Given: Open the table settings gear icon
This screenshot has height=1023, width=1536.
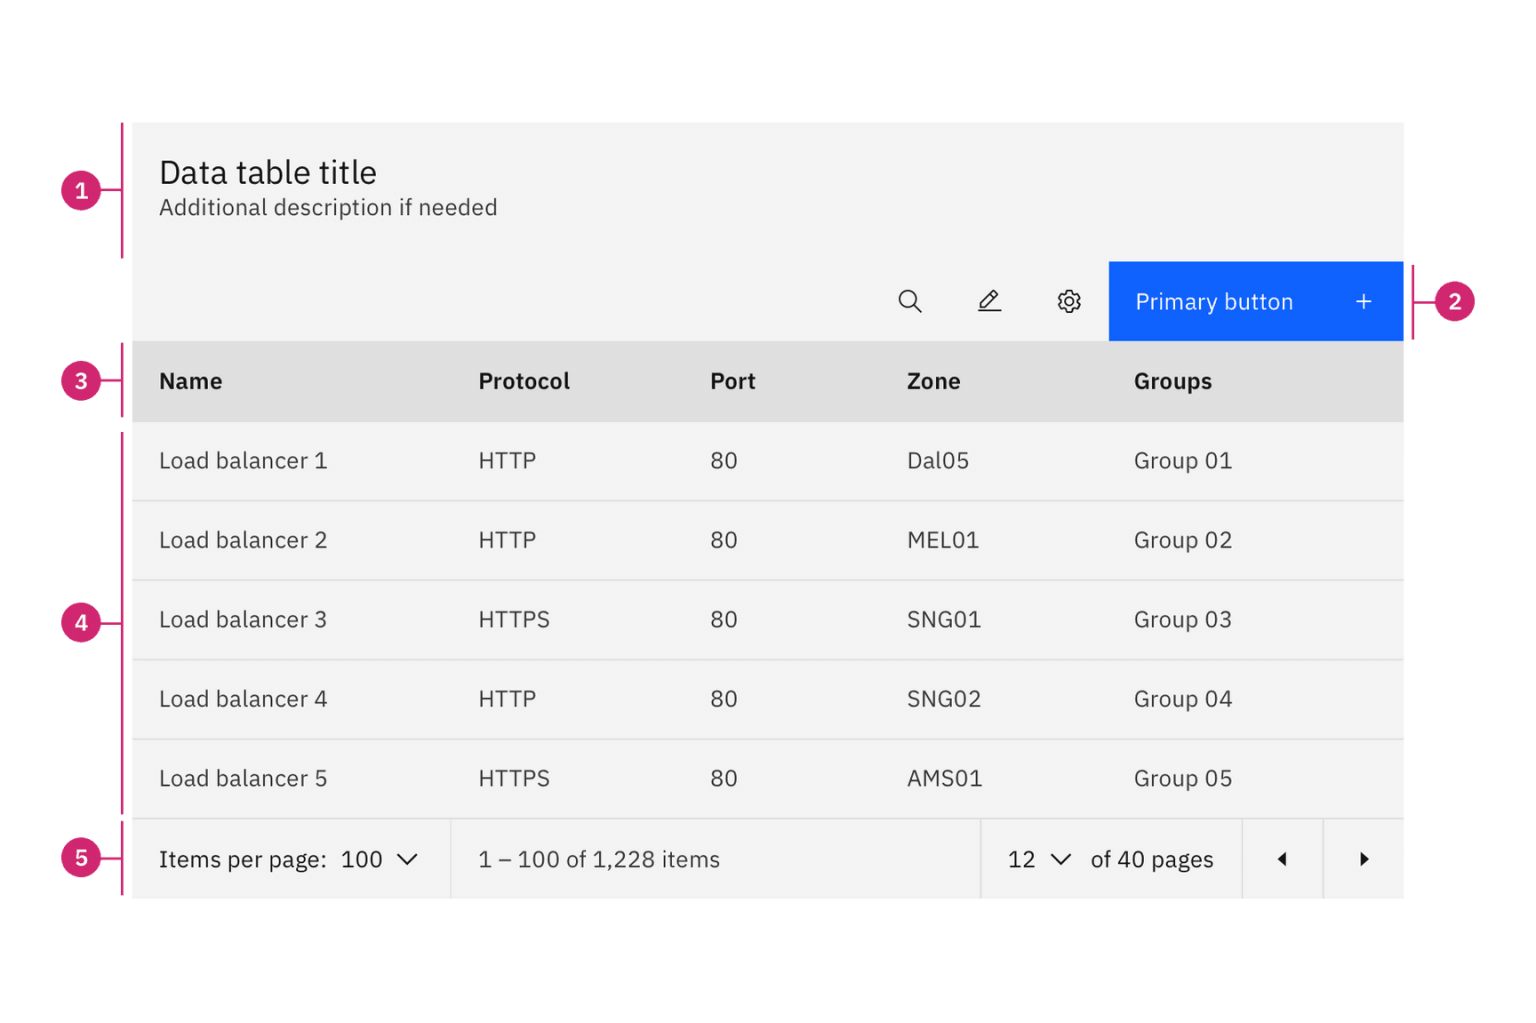Looking at the screenshot, I should coord(1069,301).
